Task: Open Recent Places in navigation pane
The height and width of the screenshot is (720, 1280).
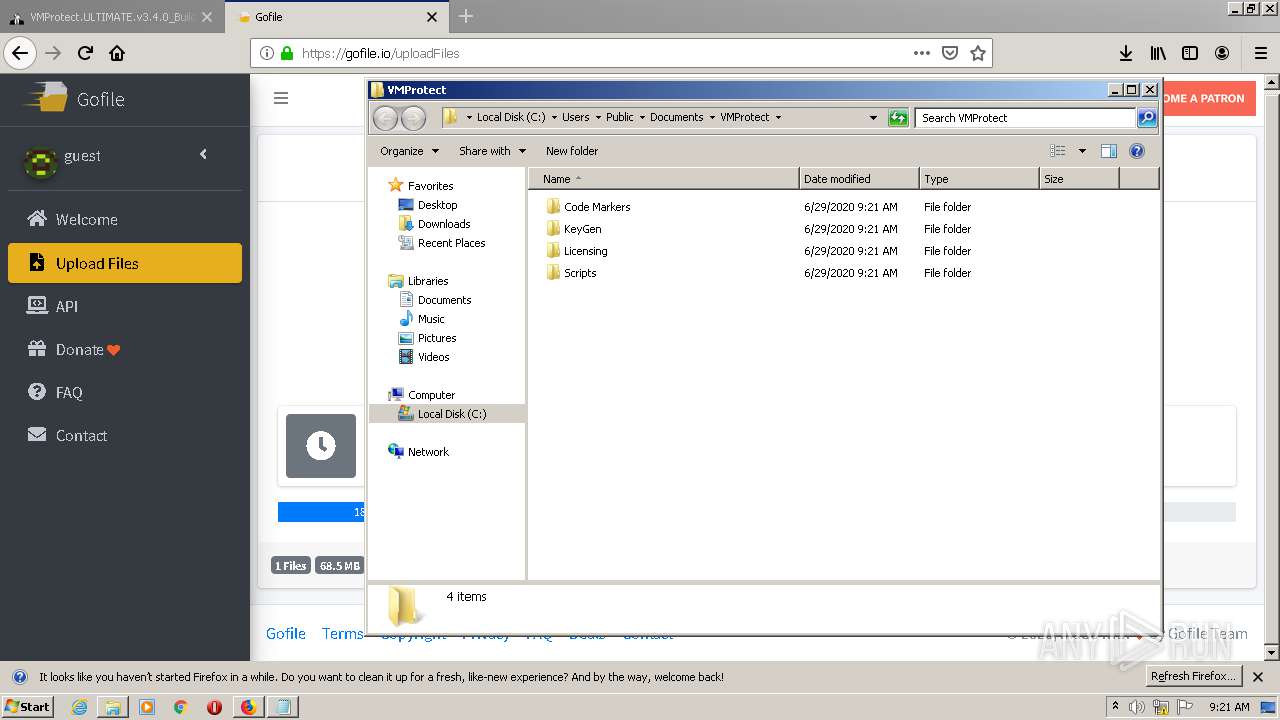Action: [x=451, y=243]
